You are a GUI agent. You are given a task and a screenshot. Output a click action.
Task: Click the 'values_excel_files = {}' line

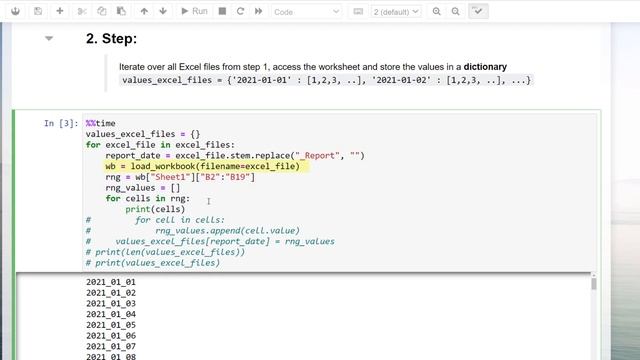(x=143, y=134)
